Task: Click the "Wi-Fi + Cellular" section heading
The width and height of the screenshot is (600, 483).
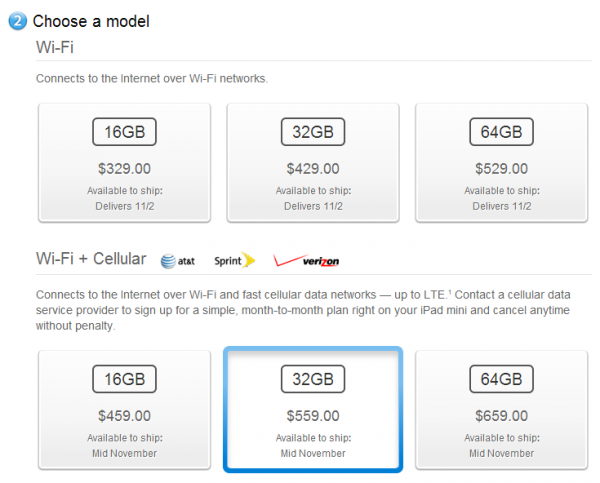Action: tap(91, 260)
